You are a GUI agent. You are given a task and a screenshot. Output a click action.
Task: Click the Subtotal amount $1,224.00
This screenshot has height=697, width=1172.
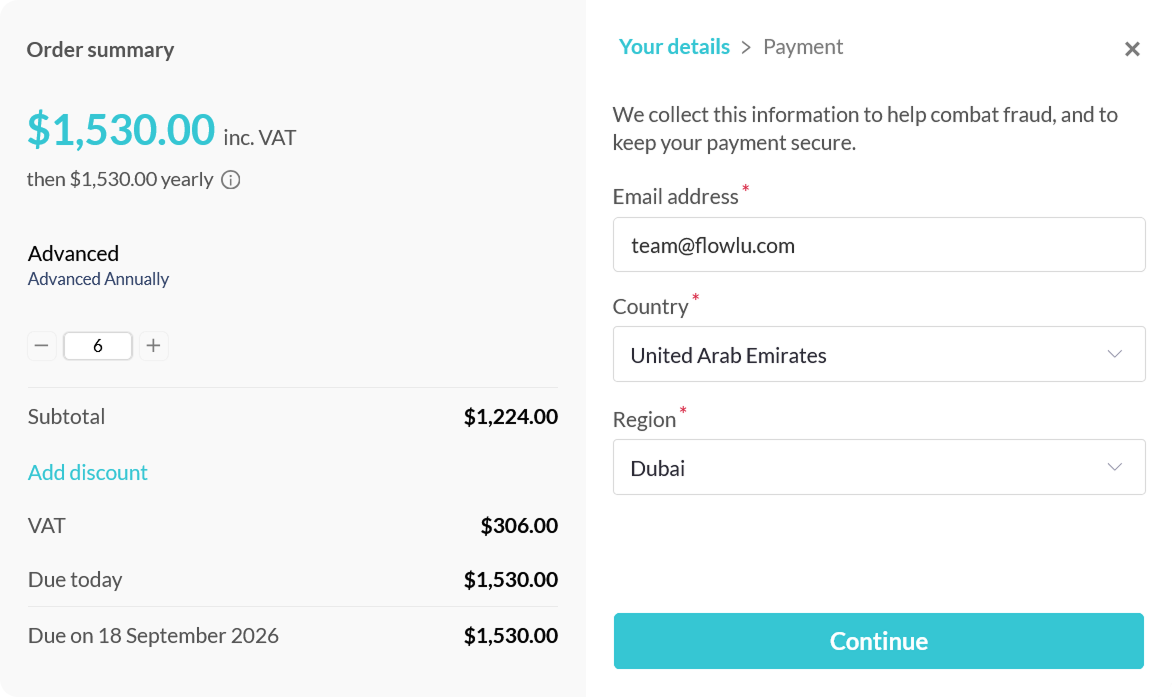[x=510, y=417]
